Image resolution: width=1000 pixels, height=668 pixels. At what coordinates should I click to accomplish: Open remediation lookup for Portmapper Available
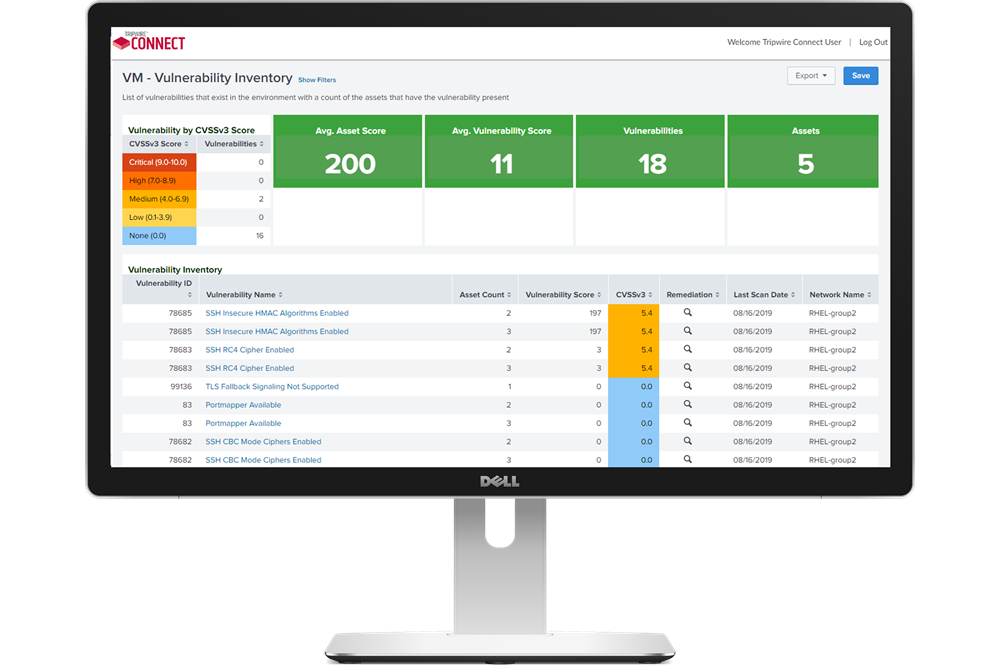pyautogui.click(x=686, y=404)
